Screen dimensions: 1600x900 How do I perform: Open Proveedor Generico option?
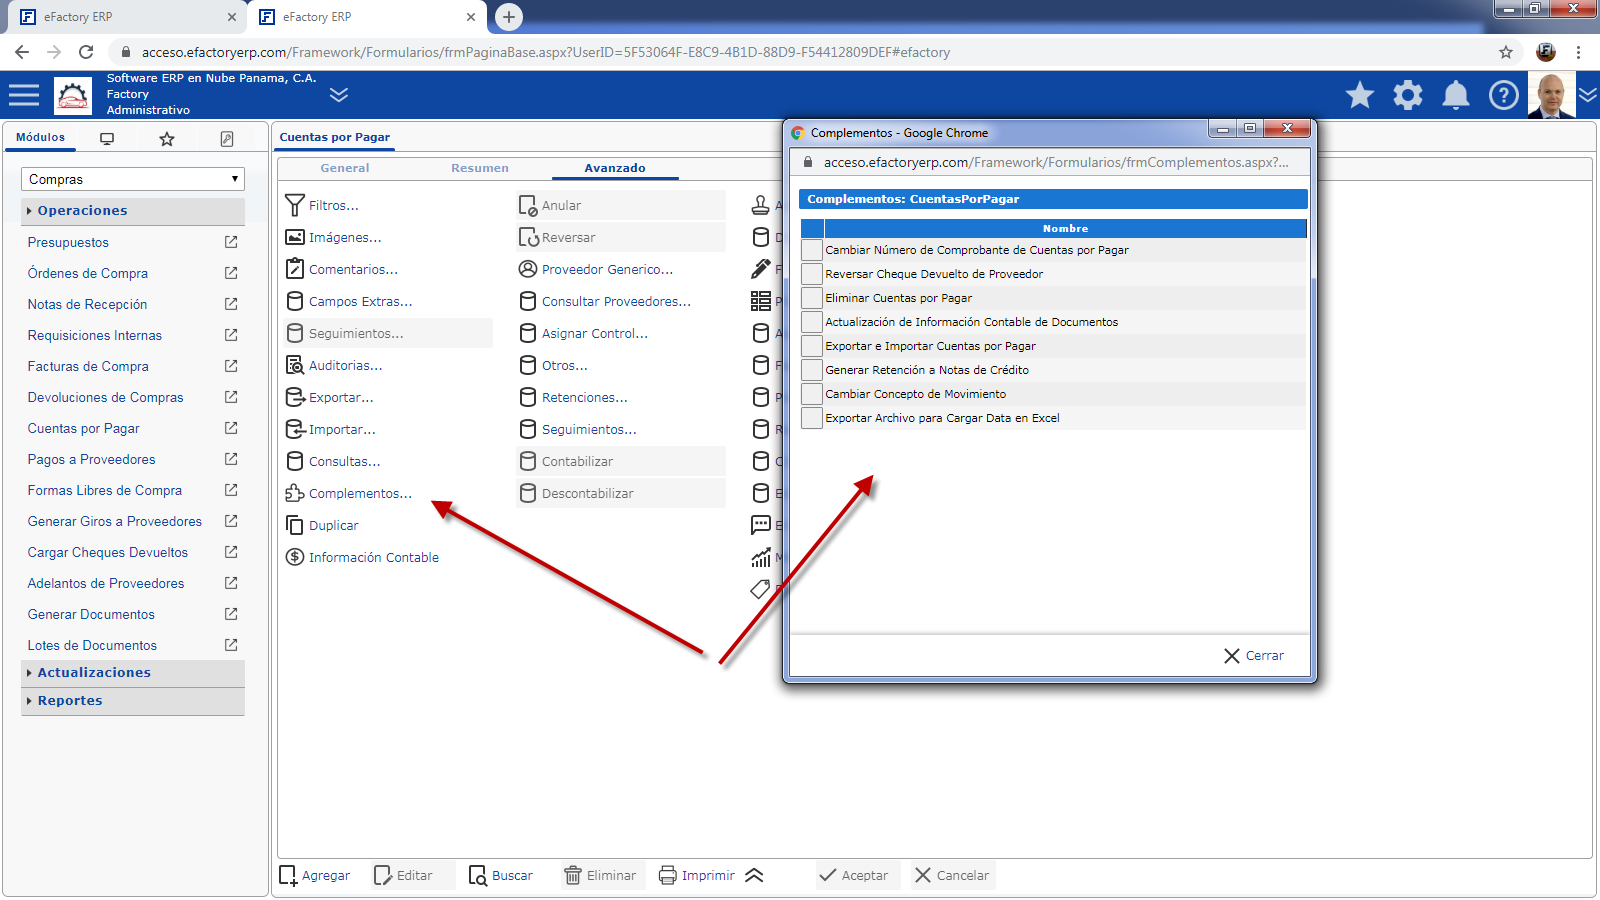click(x=596, y=269)
